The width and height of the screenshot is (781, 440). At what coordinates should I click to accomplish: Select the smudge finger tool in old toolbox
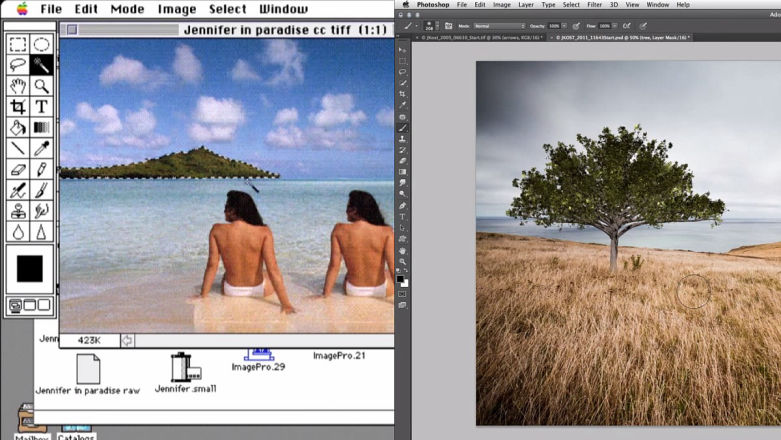tap(41, 211)
